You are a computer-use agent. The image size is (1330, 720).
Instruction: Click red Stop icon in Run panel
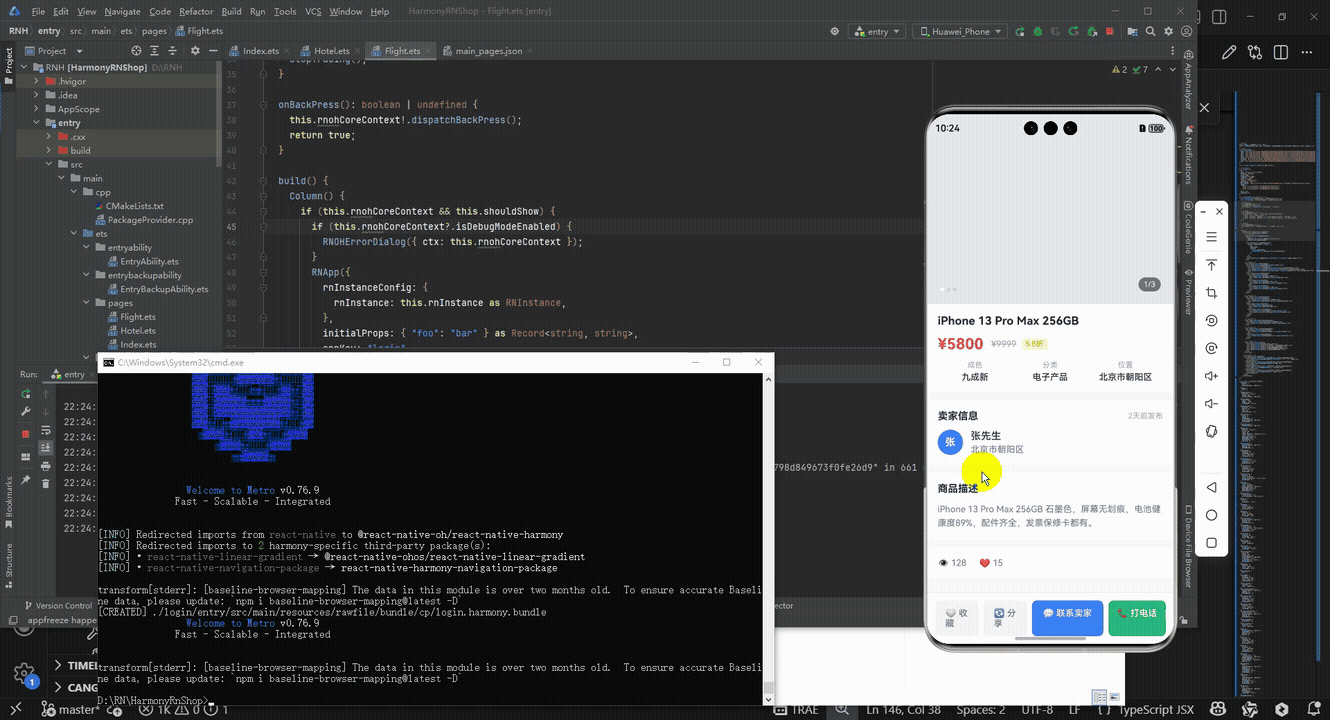point(26,434)
